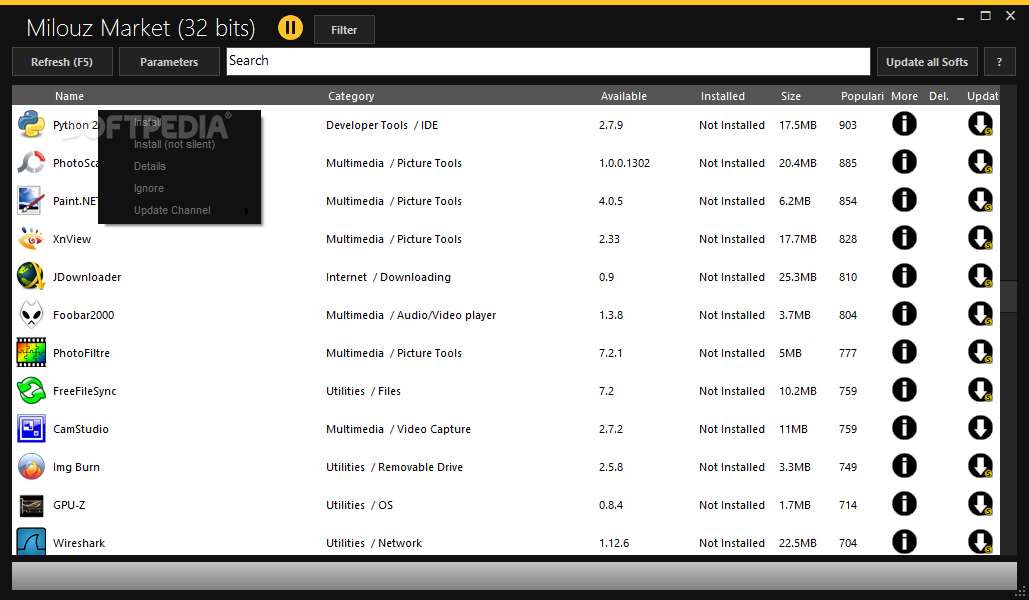This screenshot has width=1029, height=600.
Task: Click the 25.3MB size value
Action: pos(797,277)
